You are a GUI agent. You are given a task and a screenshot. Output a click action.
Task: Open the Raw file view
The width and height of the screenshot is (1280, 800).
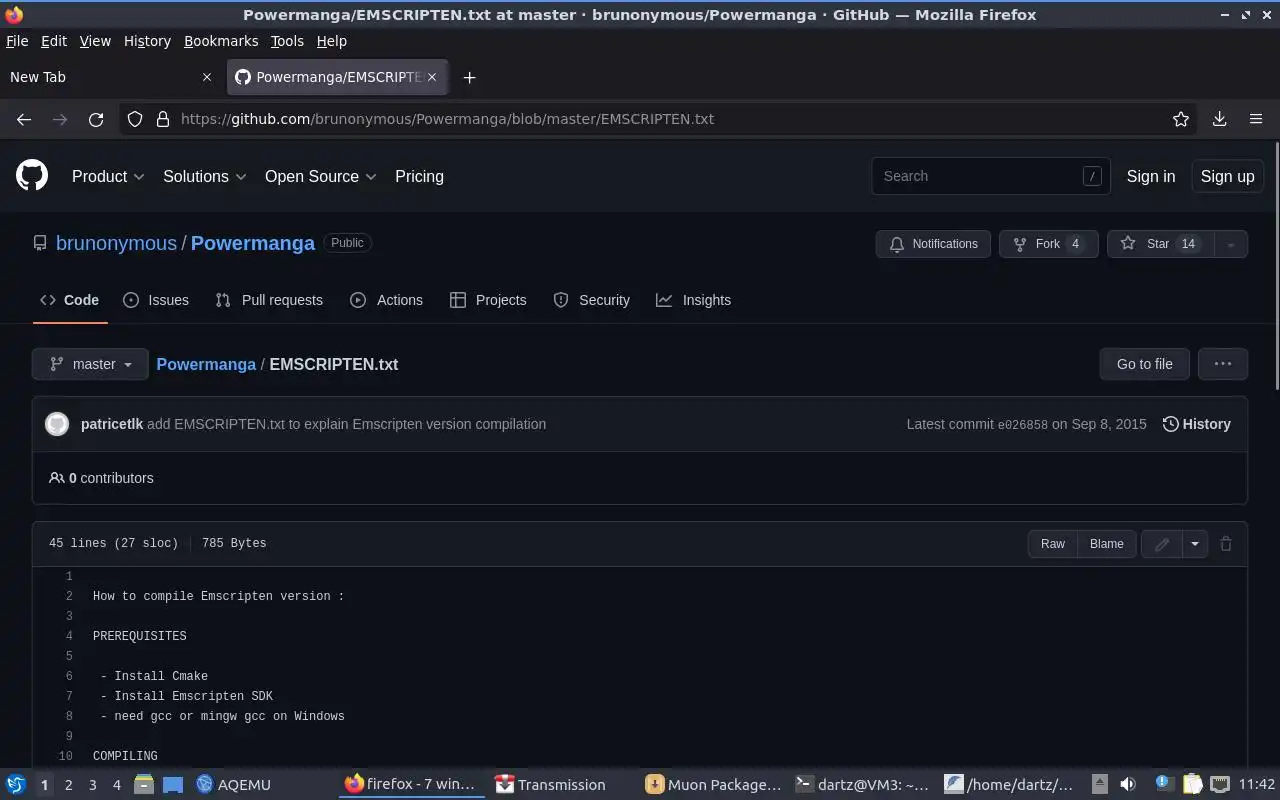[1052, 544]
